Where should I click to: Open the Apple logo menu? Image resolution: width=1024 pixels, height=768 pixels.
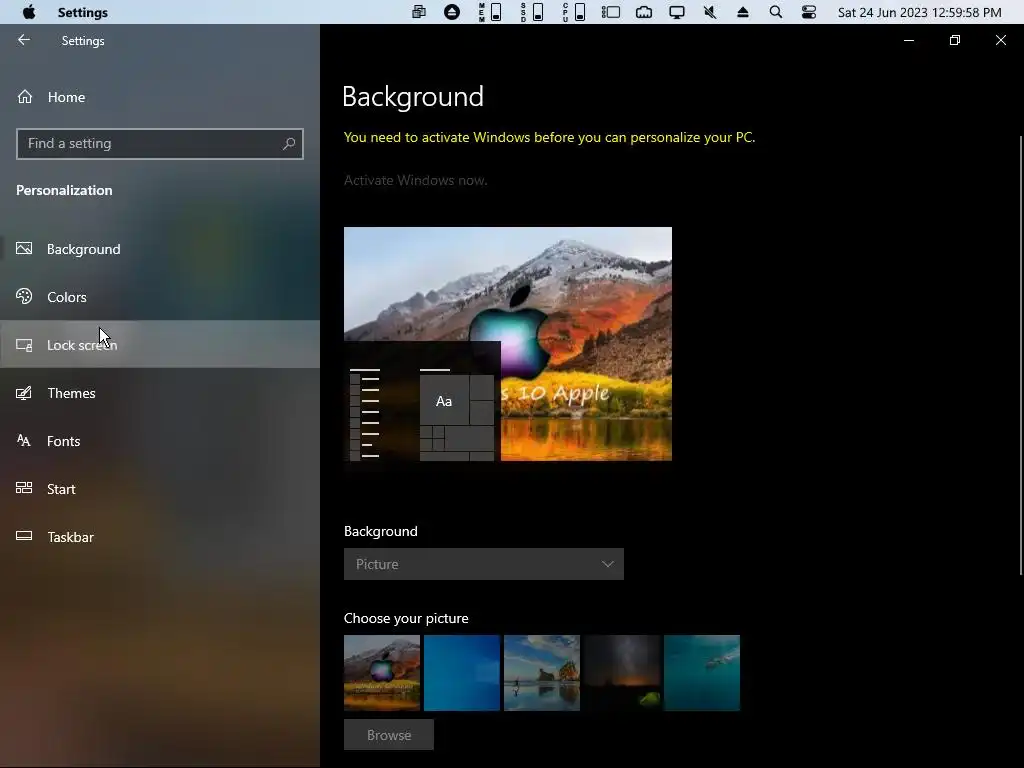(29, 12)
